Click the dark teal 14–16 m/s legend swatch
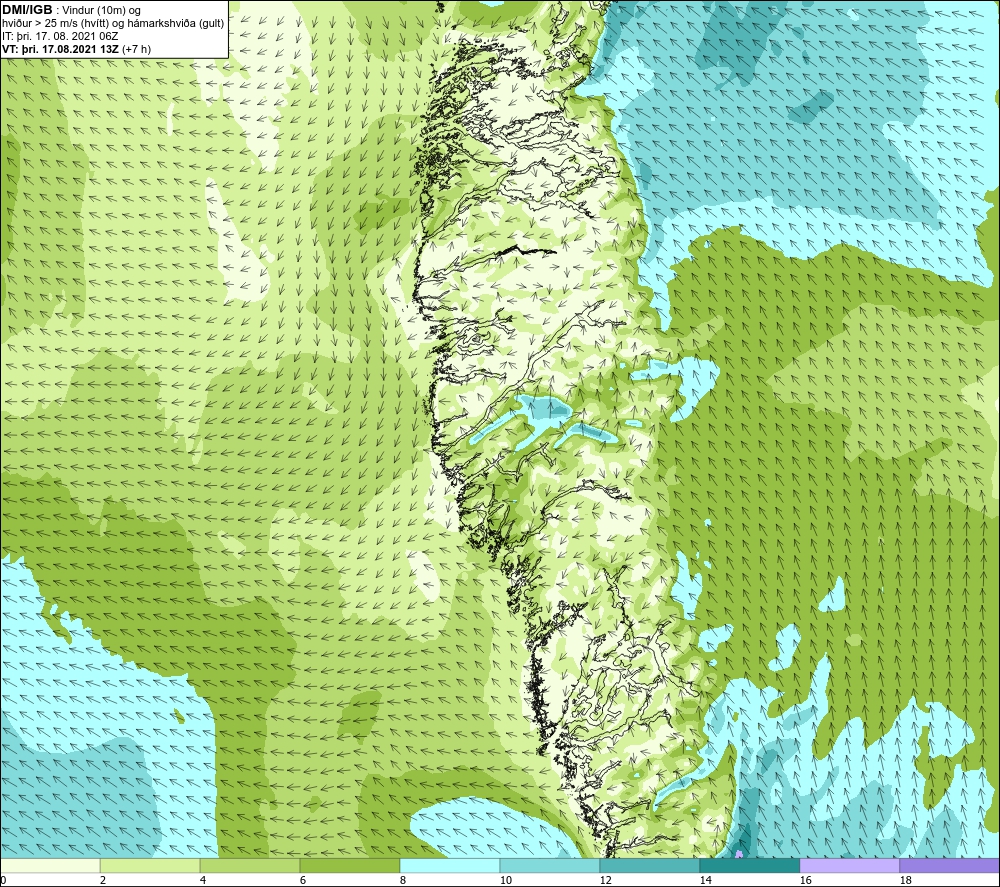The image size is (1000, 887). click(749, 865)
